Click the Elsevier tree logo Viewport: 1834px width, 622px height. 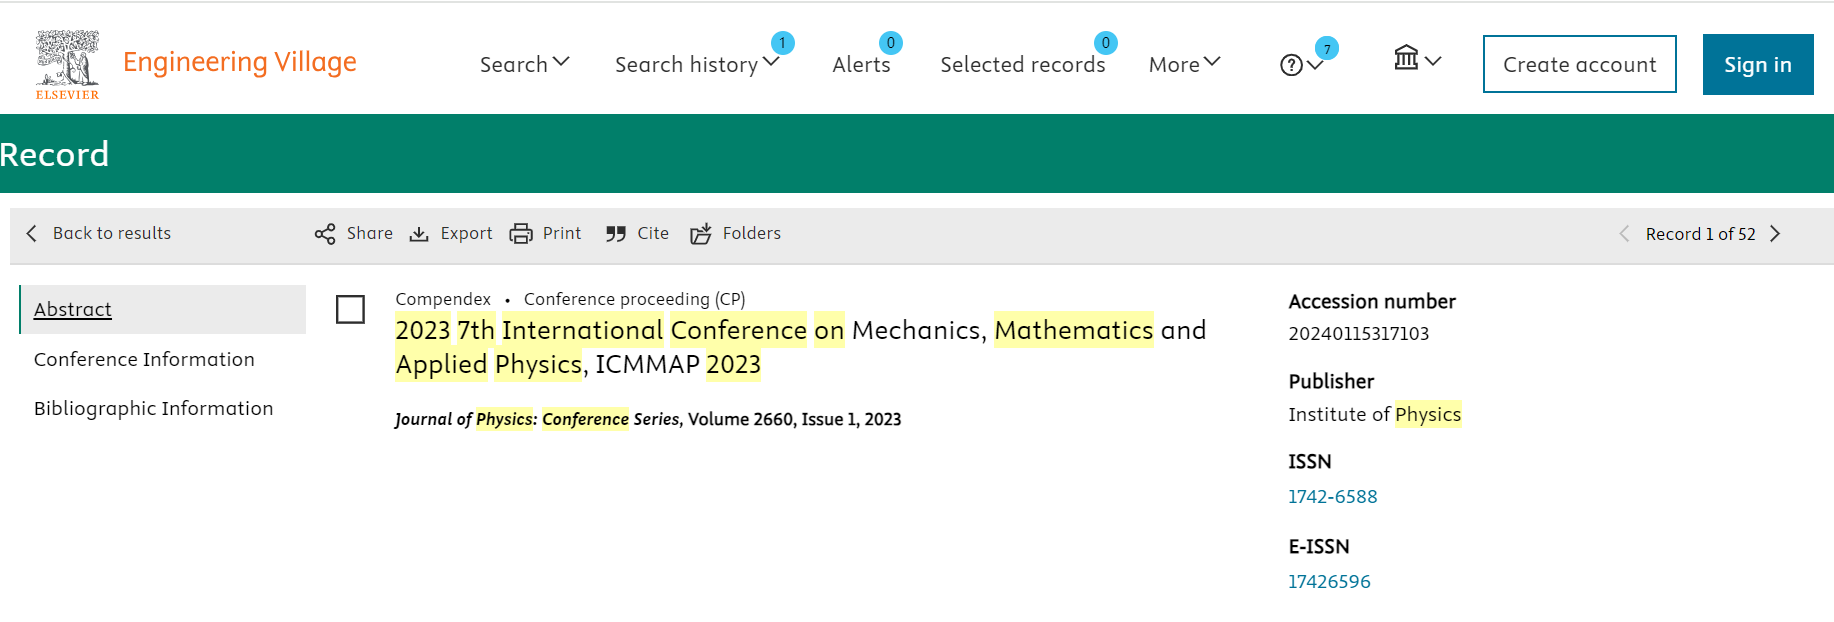click(x=67, y=64)
